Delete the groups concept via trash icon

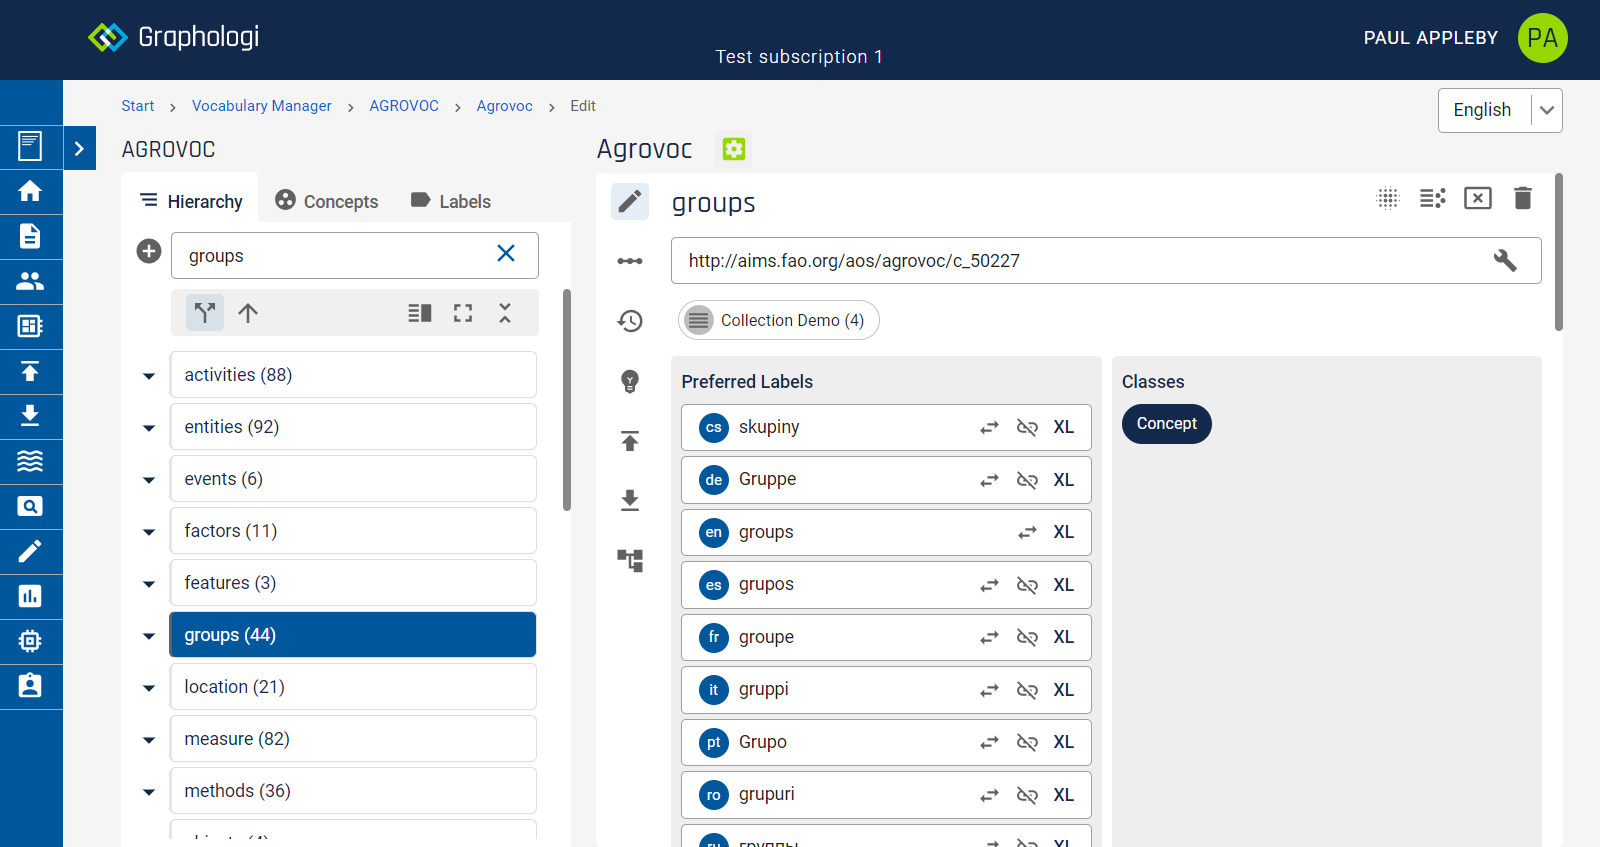[1523, 198]
